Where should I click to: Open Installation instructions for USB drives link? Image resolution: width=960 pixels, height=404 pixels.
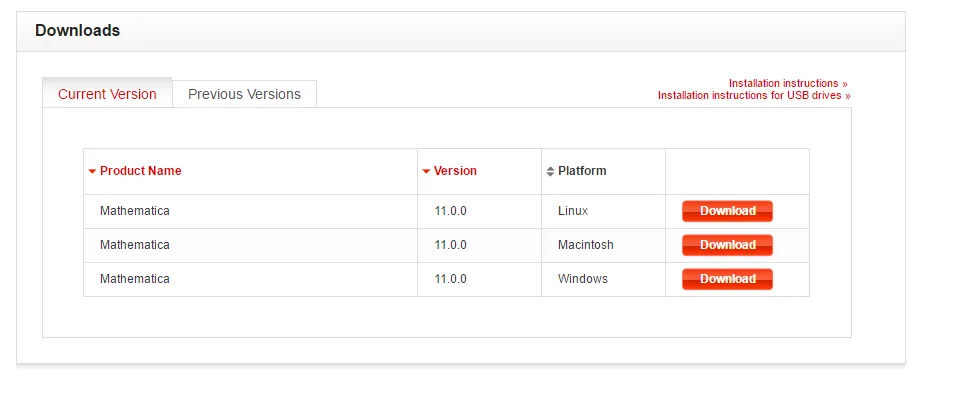click(x=754, y=96)
